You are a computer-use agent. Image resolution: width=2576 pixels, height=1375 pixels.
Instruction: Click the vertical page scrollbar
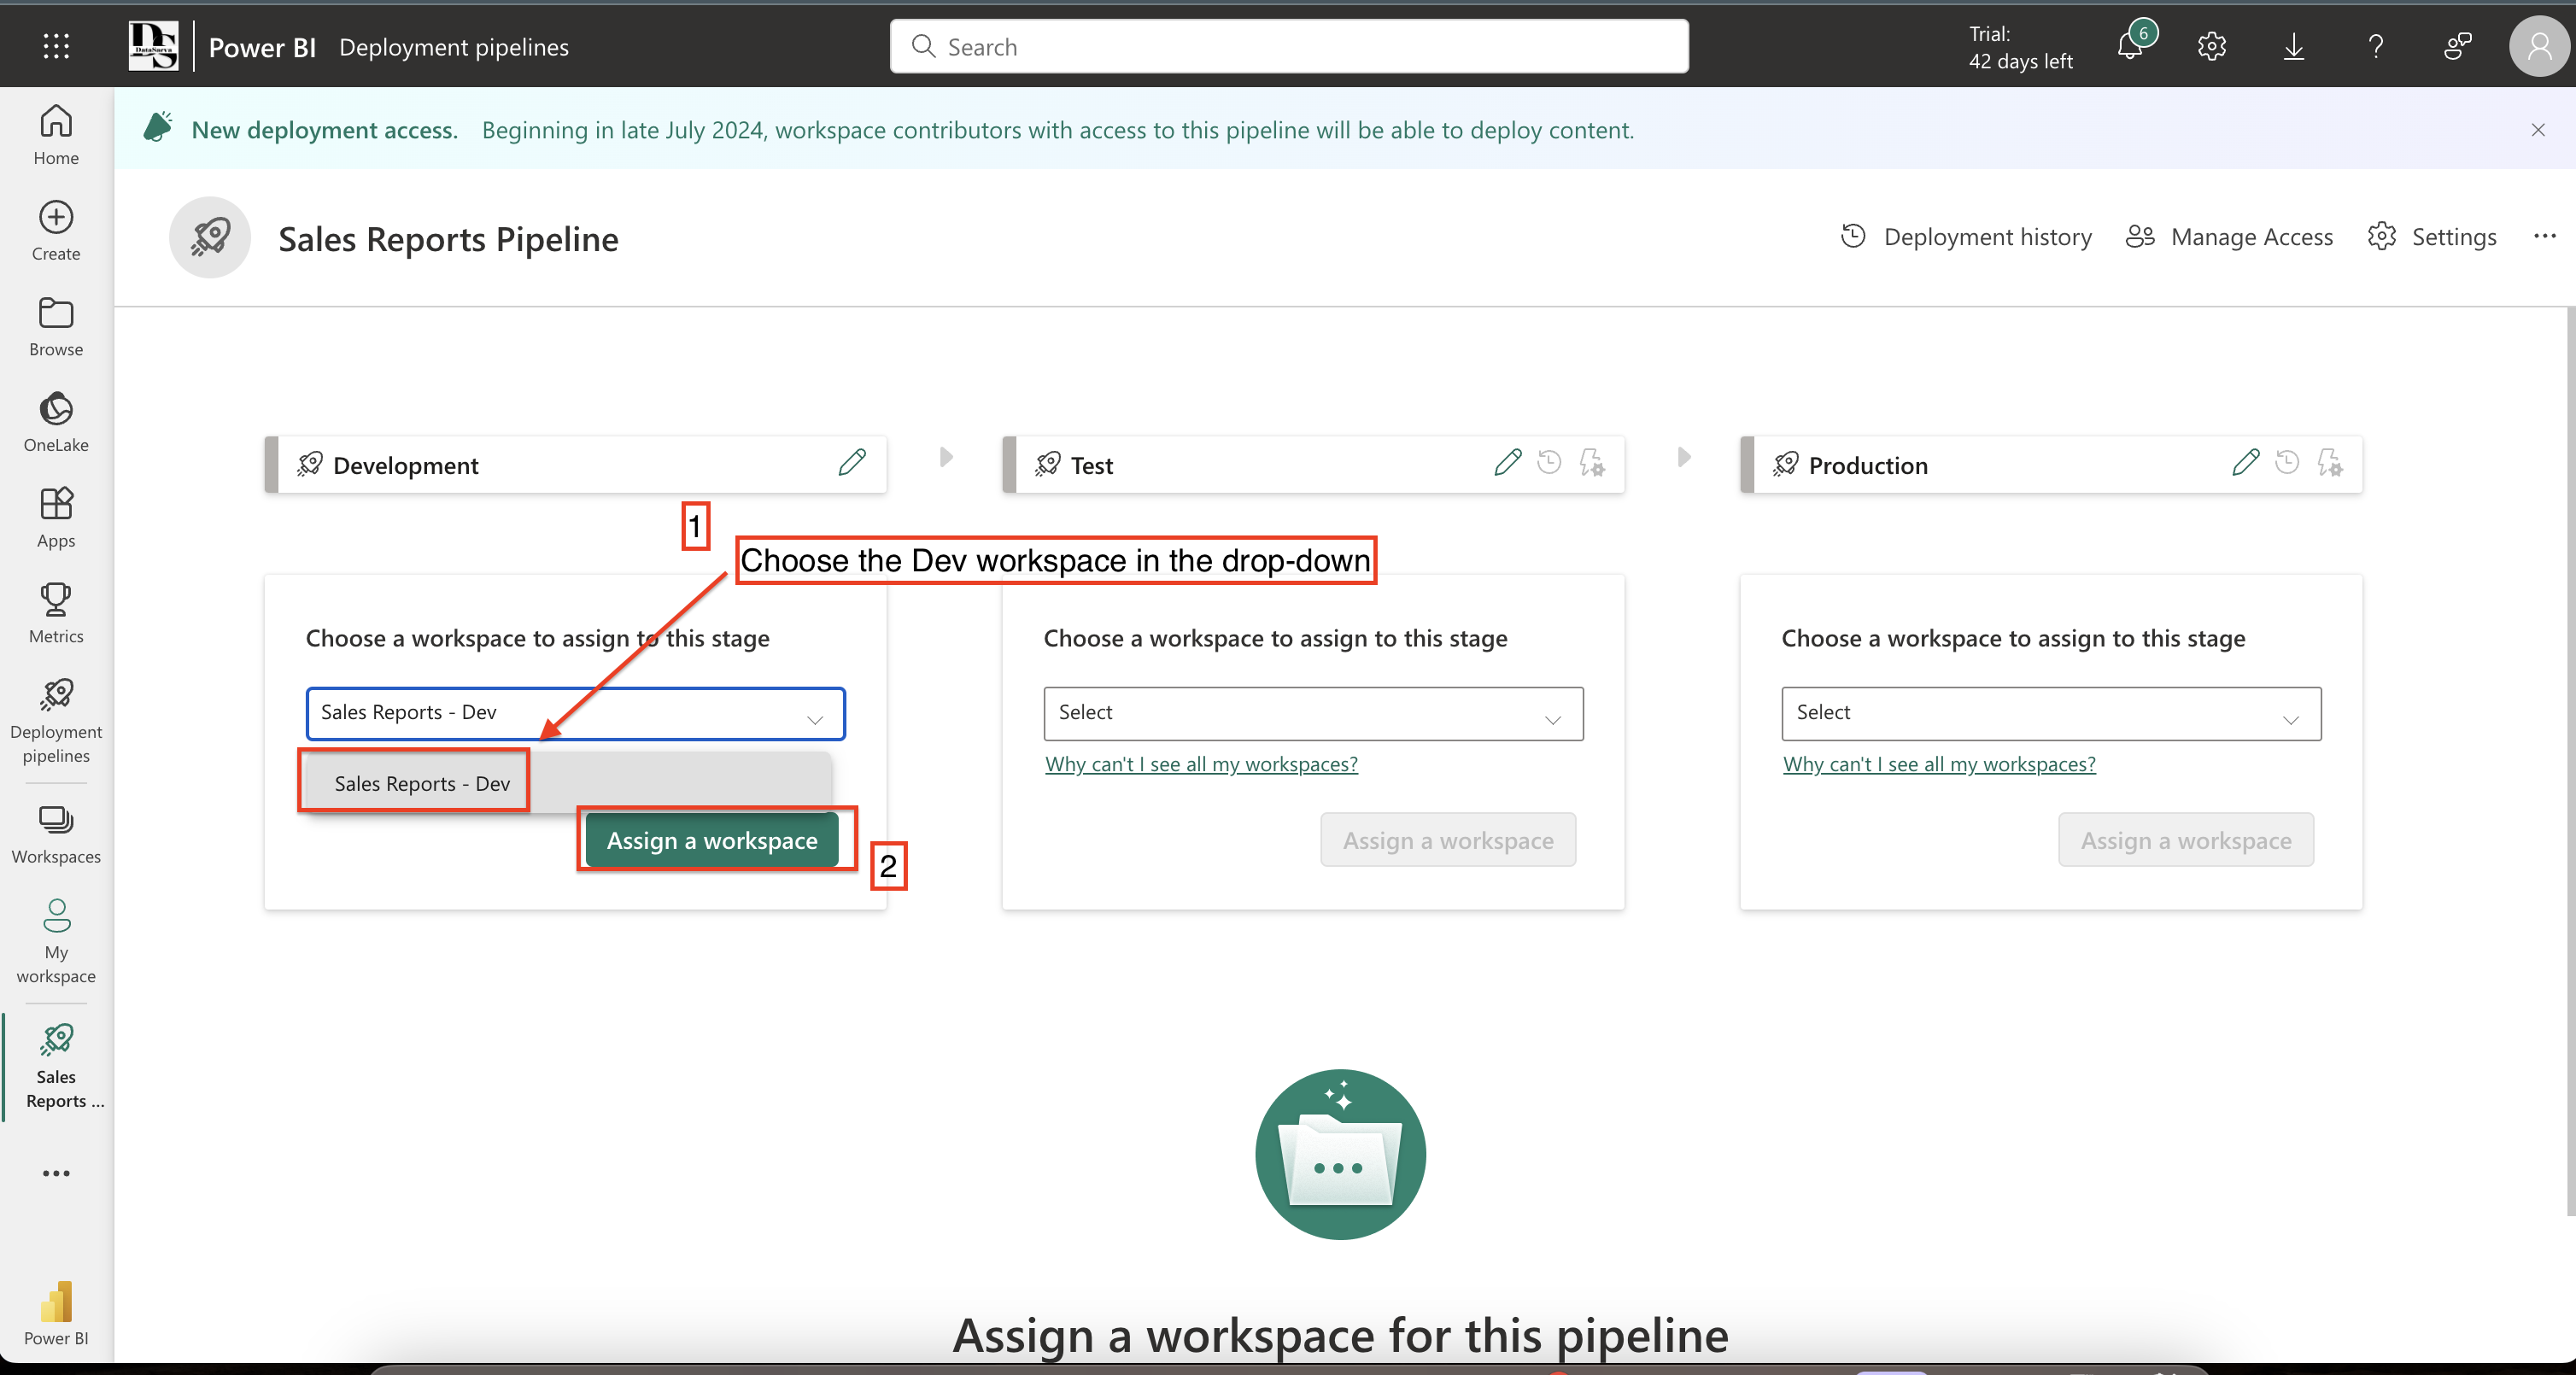2570,760
